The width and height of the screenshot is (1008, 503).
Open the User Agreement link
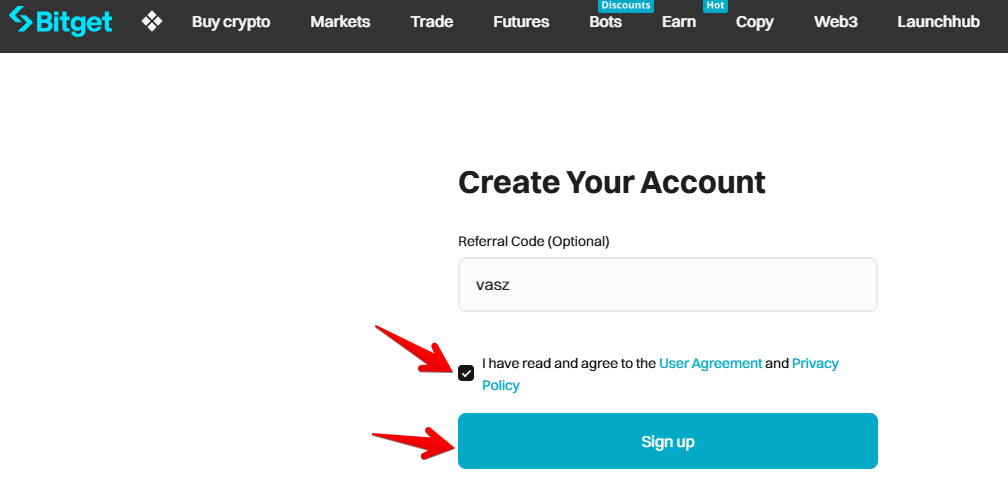tap(711, 363)
